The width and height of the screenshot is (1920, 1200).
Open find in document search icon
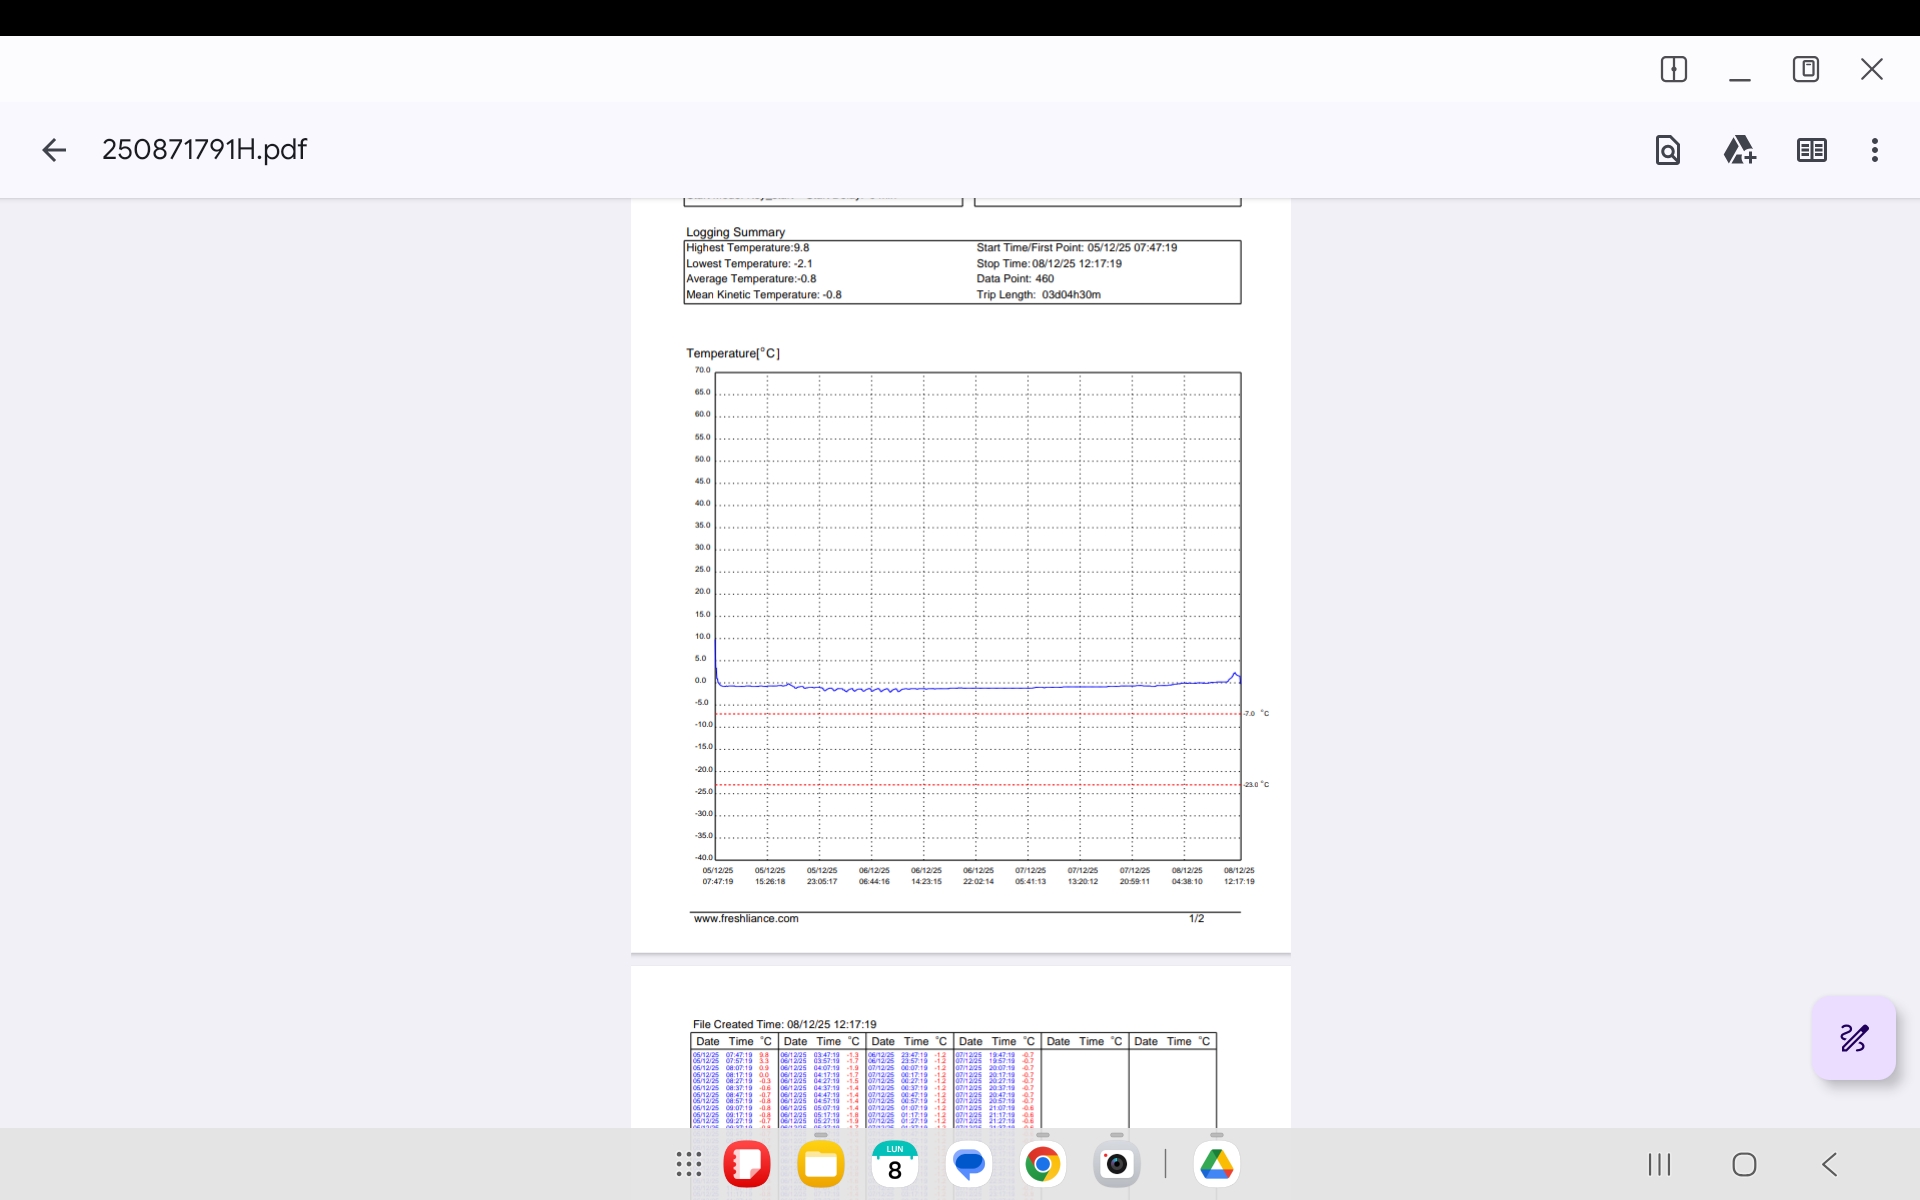click(x=1667, y=150)
